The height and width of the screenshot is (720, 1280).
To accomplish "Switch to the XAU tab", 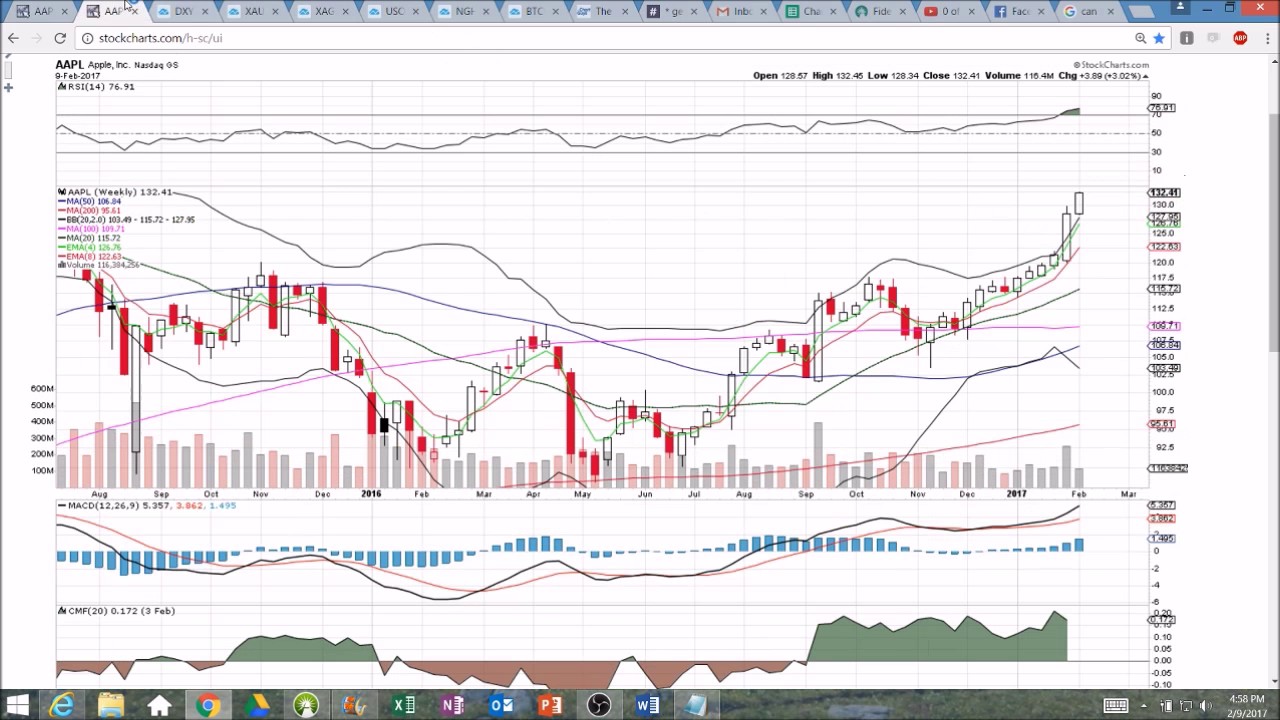I will (254, 11).
